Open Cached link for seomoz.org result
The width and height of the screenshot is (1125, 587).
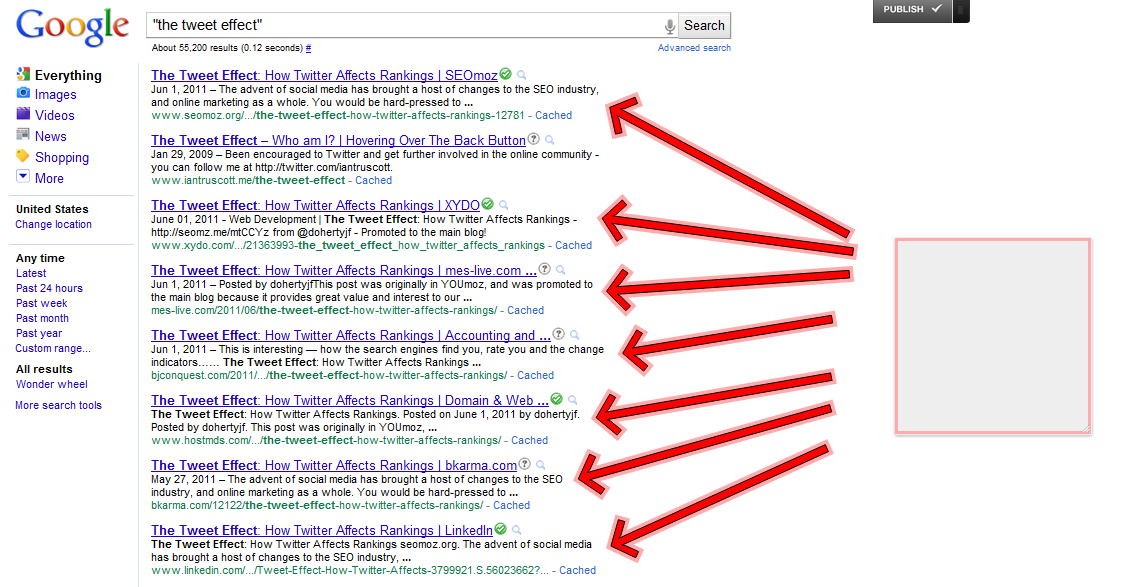tap(553, 116)
